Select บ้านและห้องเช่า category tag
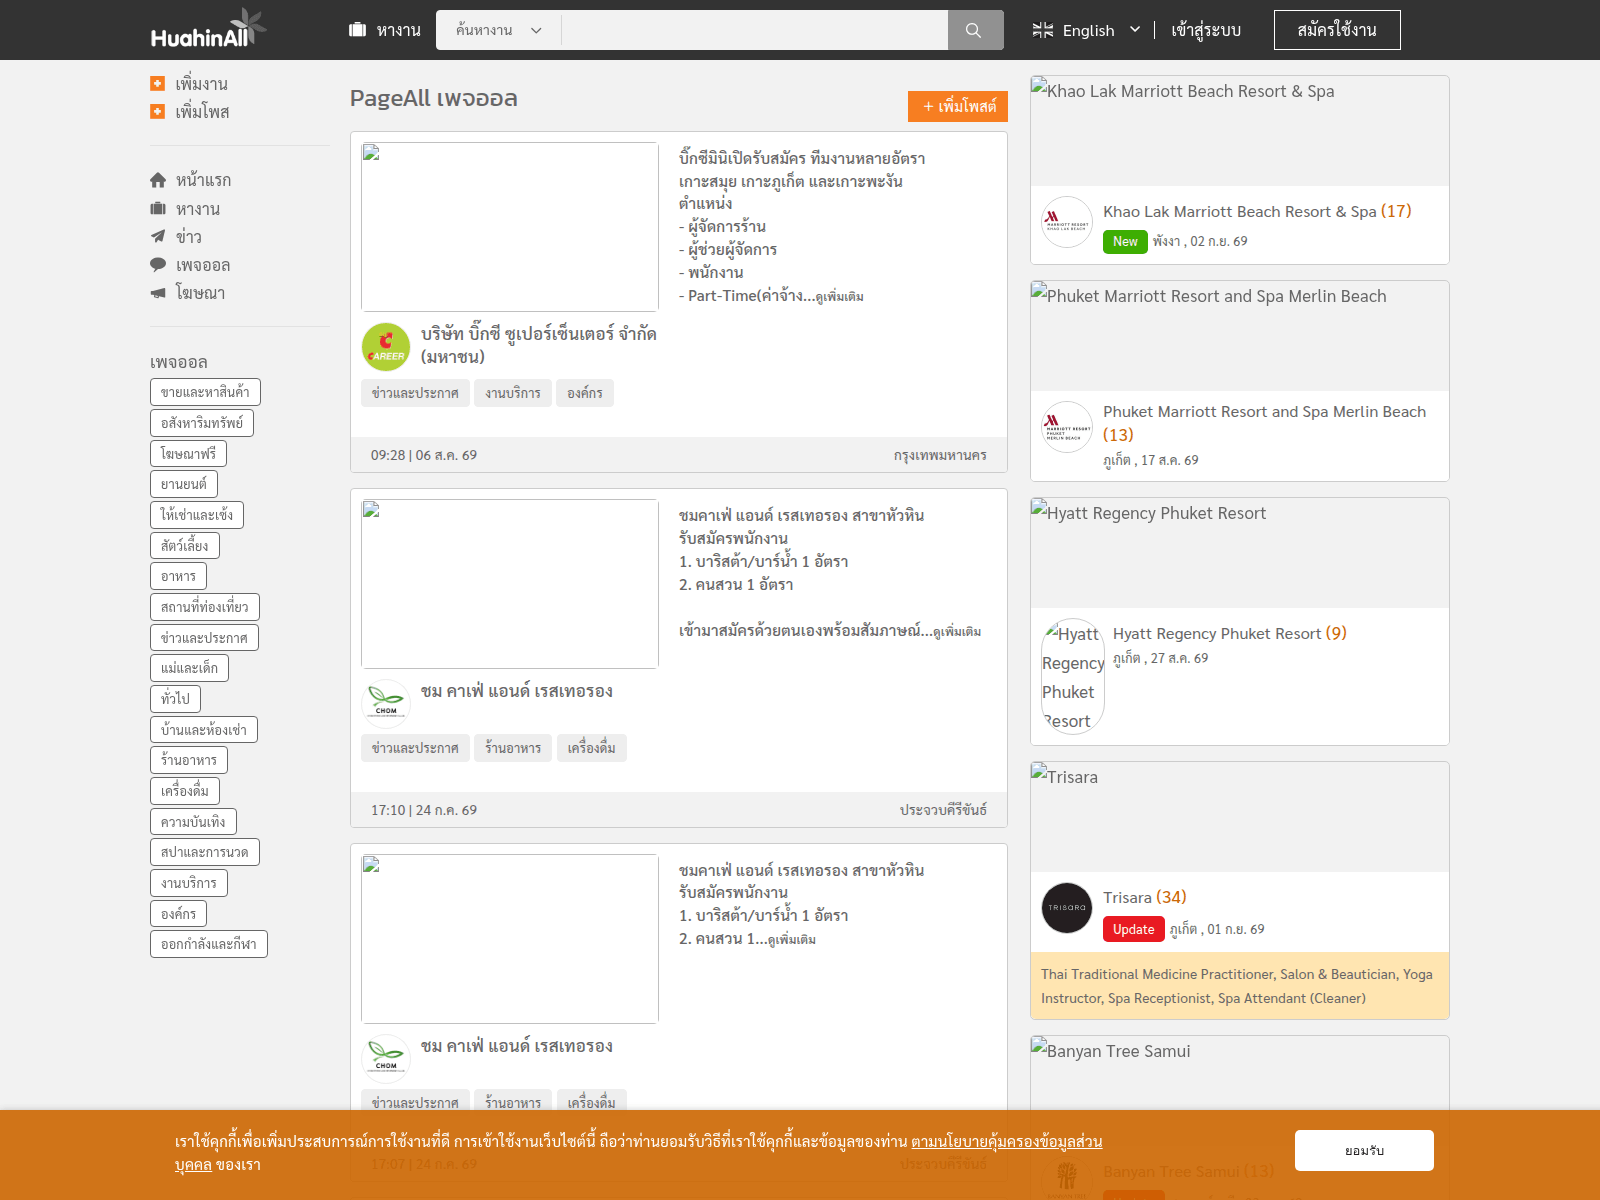The image size is (1600, 1200). coord(204,730)
